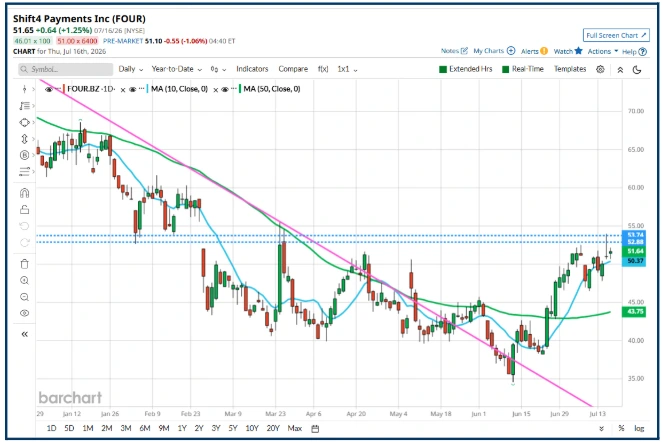Open the Year-to-Date period dropdown
The height and width of the screenshot is (442, 662).
[x=176, y=69]
